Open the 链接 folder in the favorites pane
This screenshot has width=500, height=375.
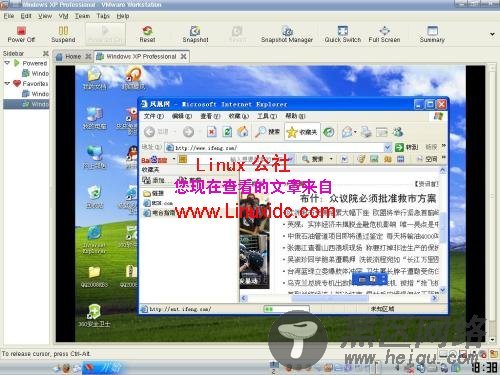click(154, 193)
